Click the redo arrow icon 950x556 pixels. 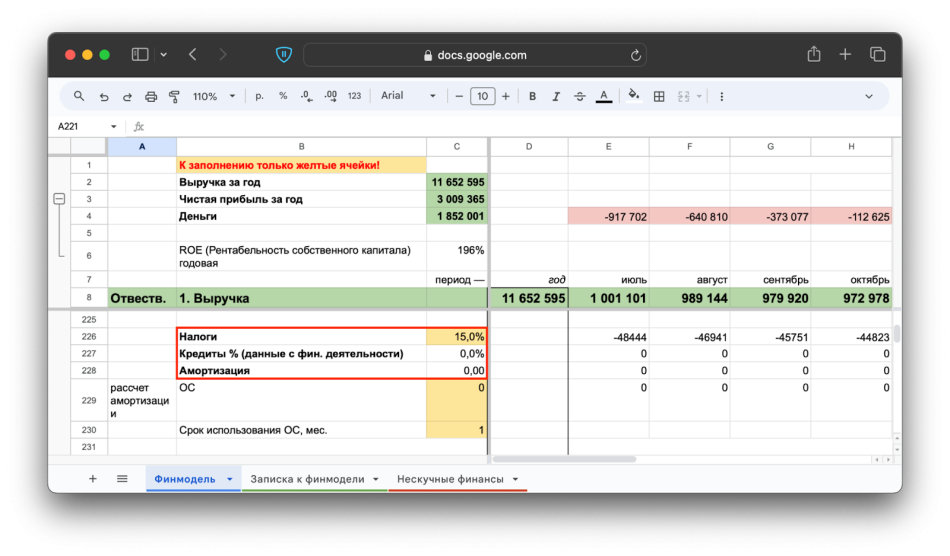[x=127, y=97]
